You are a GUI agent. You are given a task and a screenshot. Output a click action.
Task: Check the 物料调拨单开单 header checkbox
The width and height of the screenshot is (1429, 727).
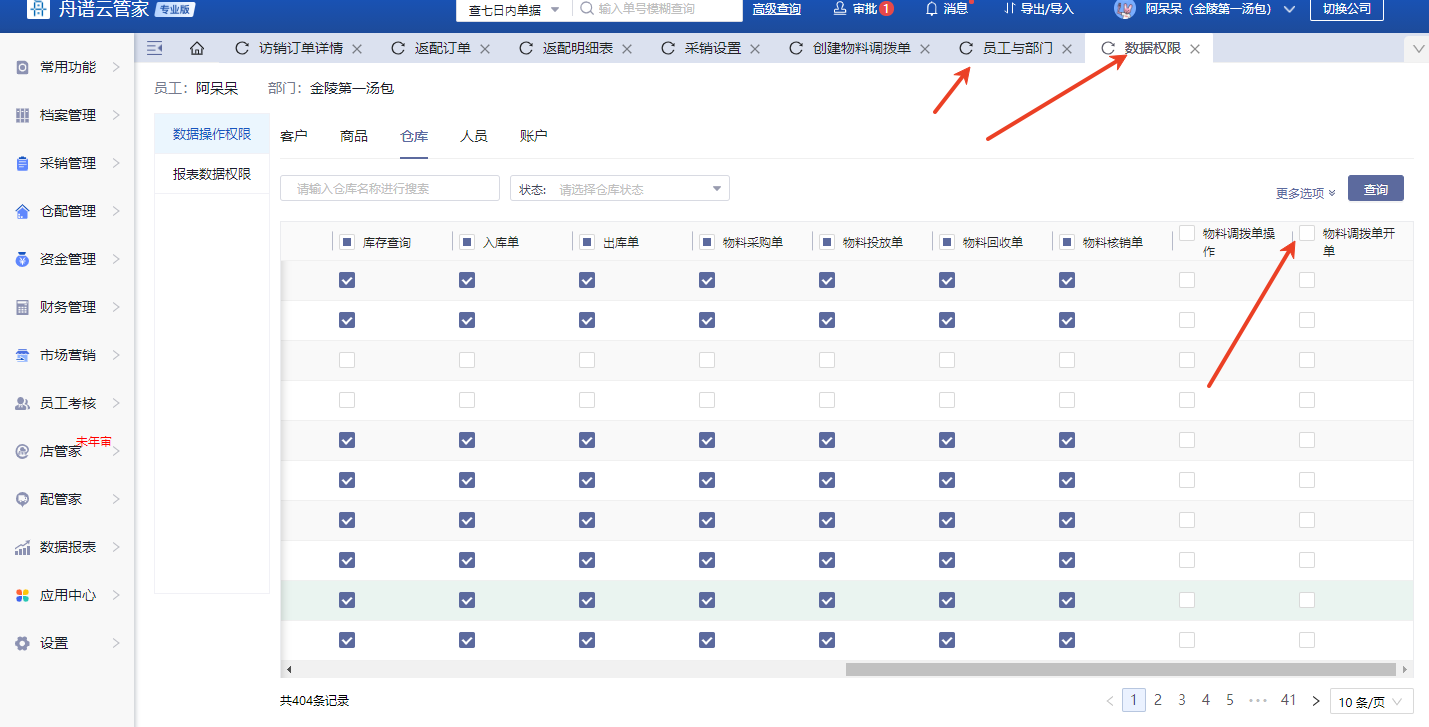pyautogui.click(x=1307, y=233)
